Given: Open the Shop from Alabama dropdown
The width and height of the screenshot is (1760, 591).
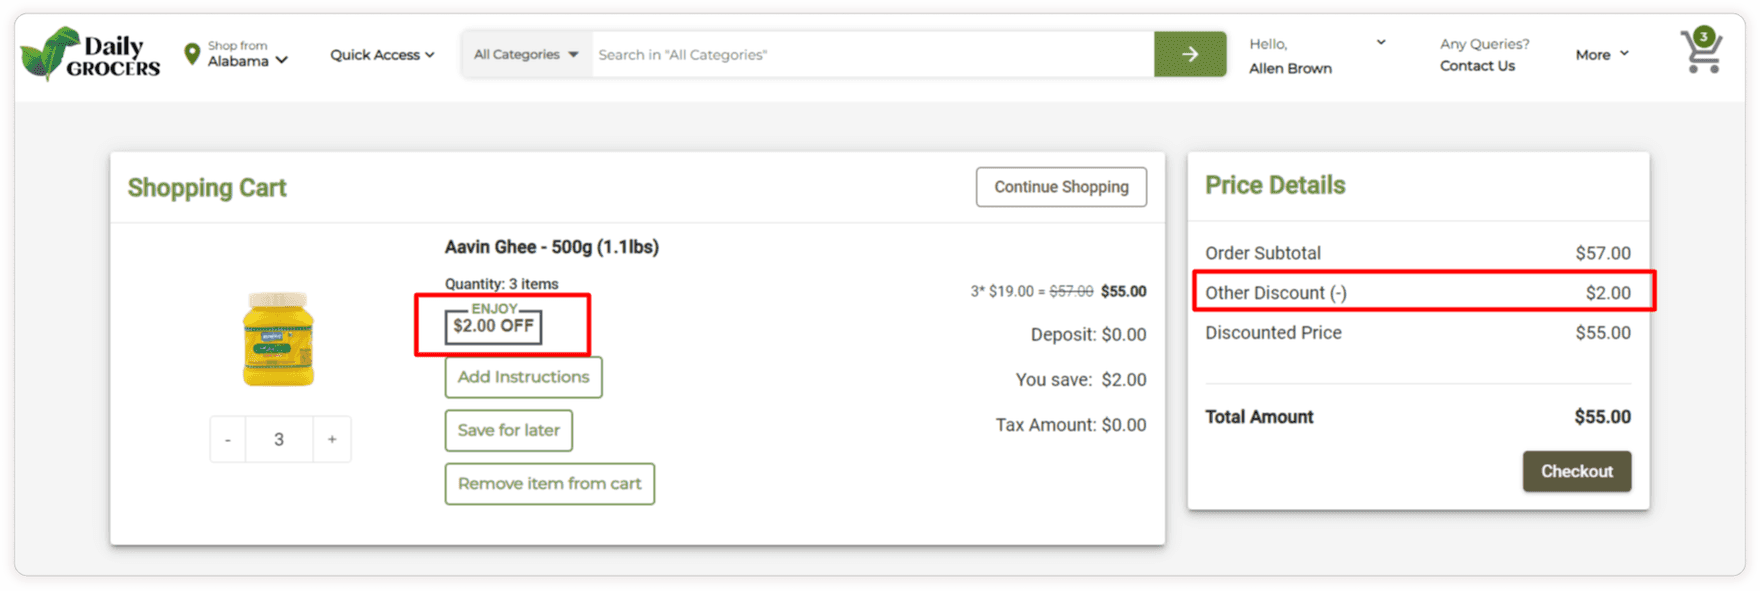Looking at the screenshot, I should pos(247,54).
